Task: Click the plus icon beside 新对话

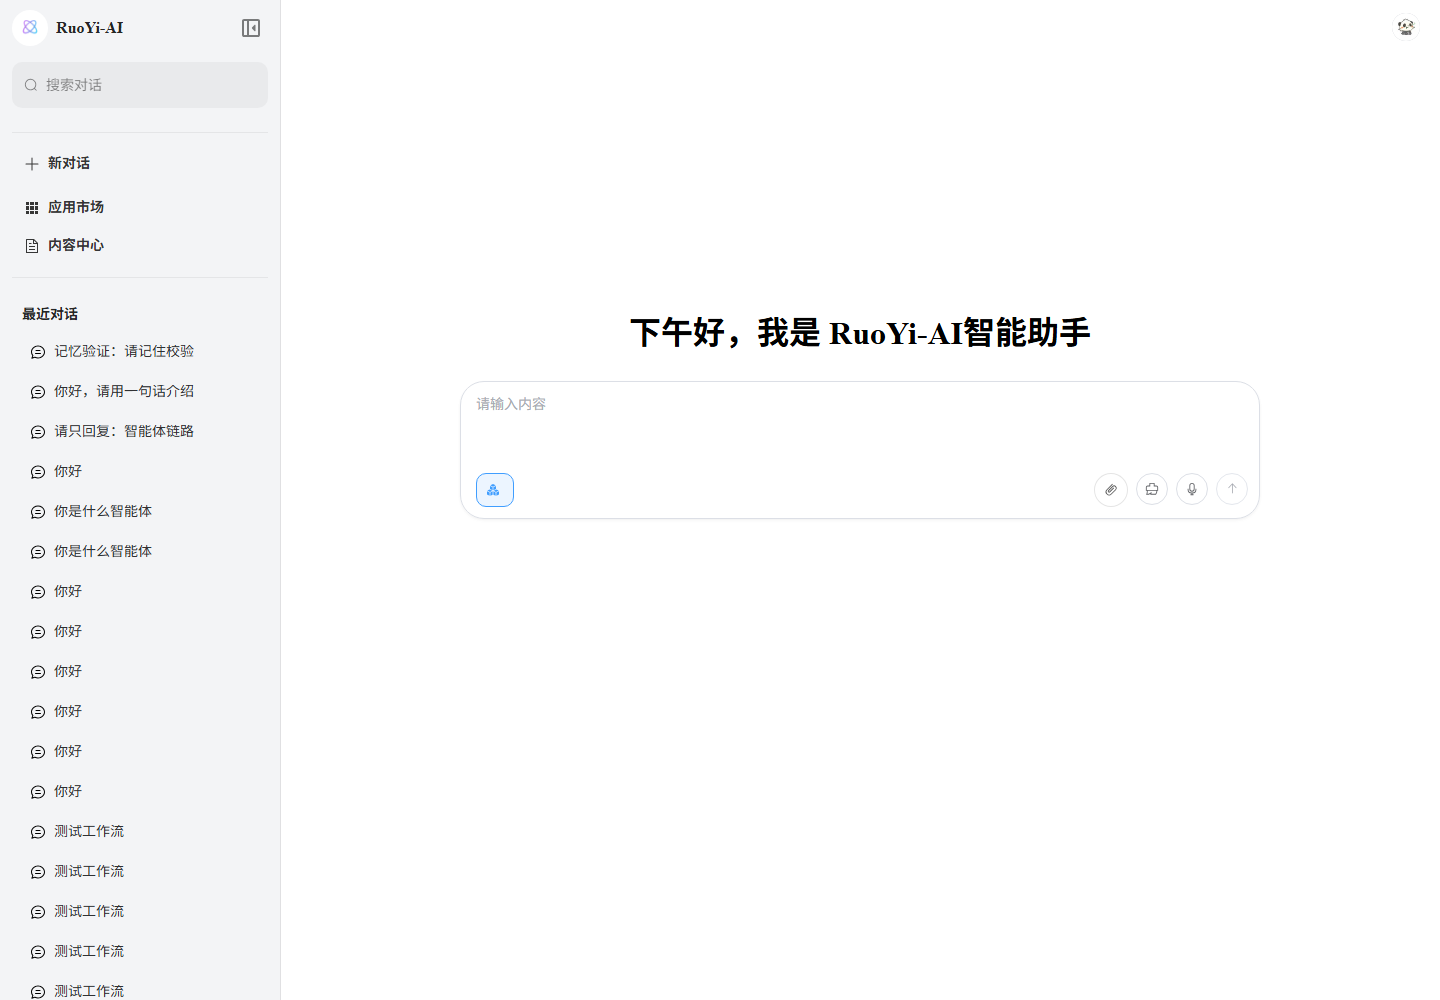Action: [32, 164]
